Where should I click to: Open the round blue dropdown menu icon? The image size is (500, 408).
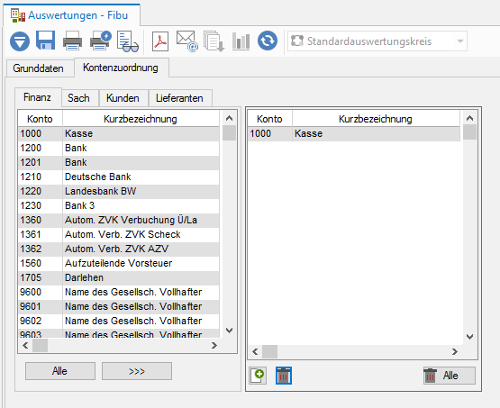coord(20,41)
